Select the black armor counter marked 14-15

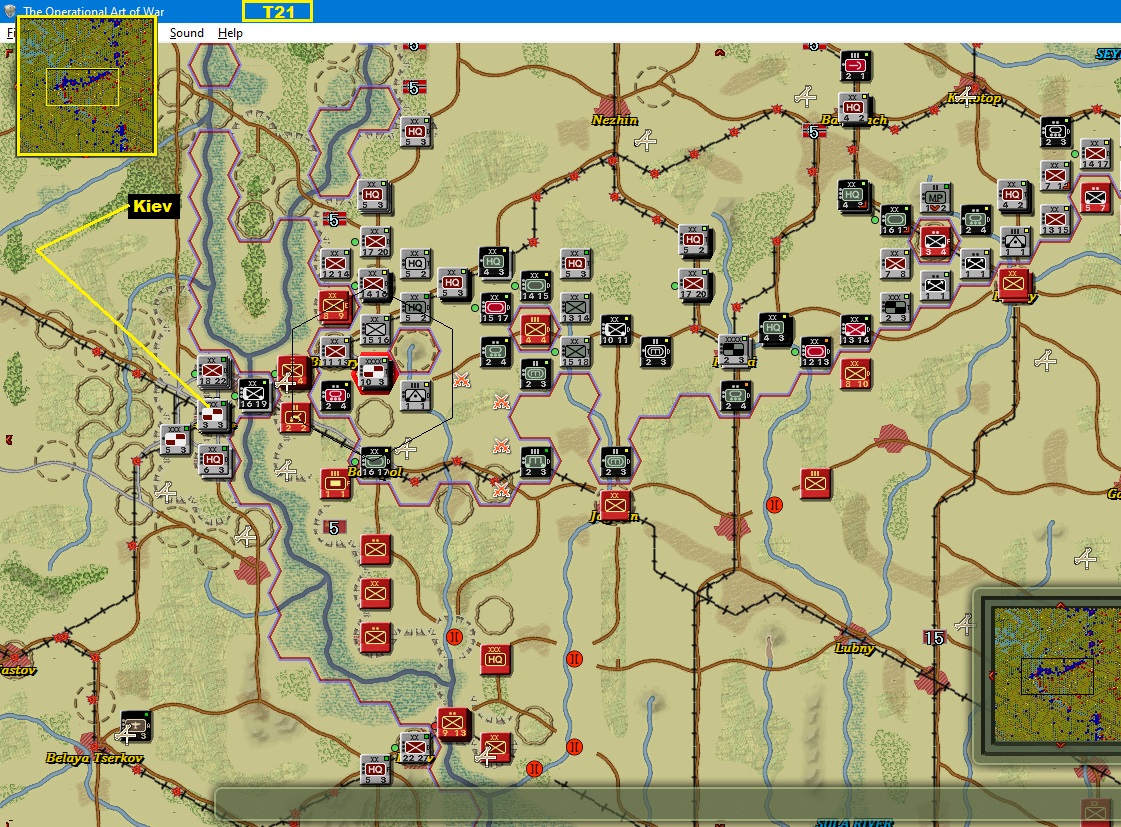(x=535, y=286)
